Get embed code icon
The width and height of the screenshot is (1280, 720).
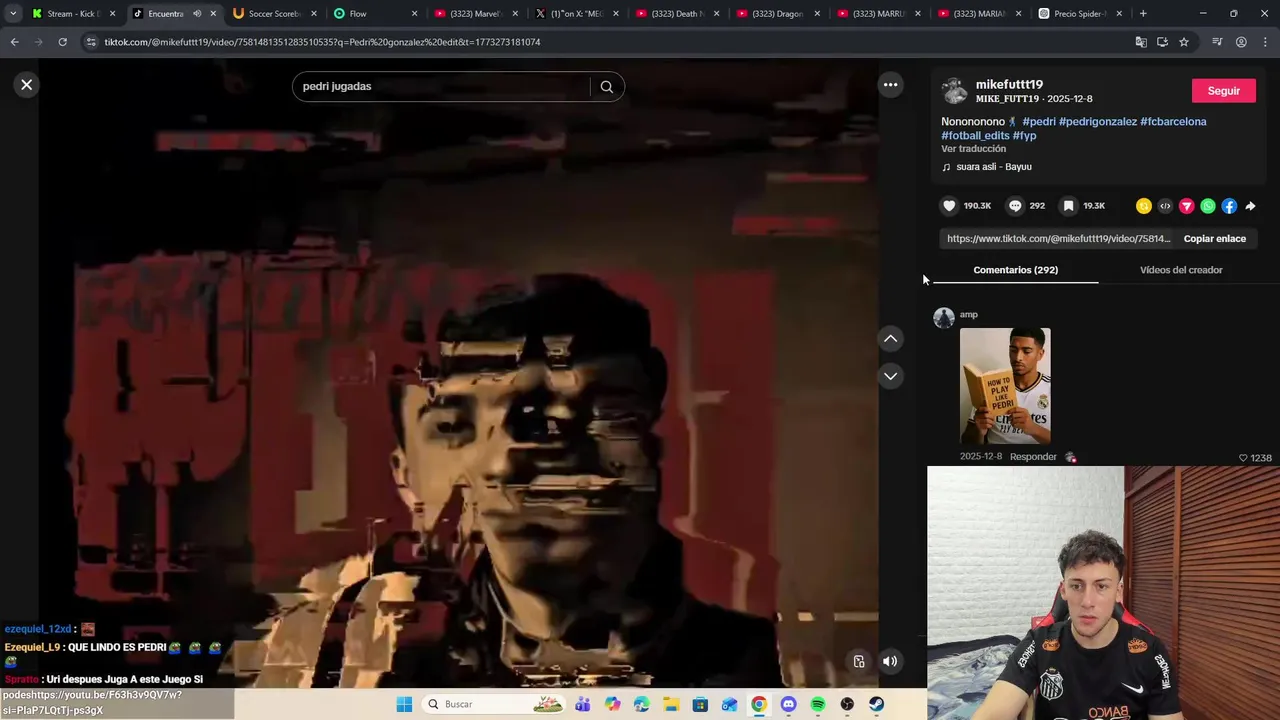[1165, 206]
